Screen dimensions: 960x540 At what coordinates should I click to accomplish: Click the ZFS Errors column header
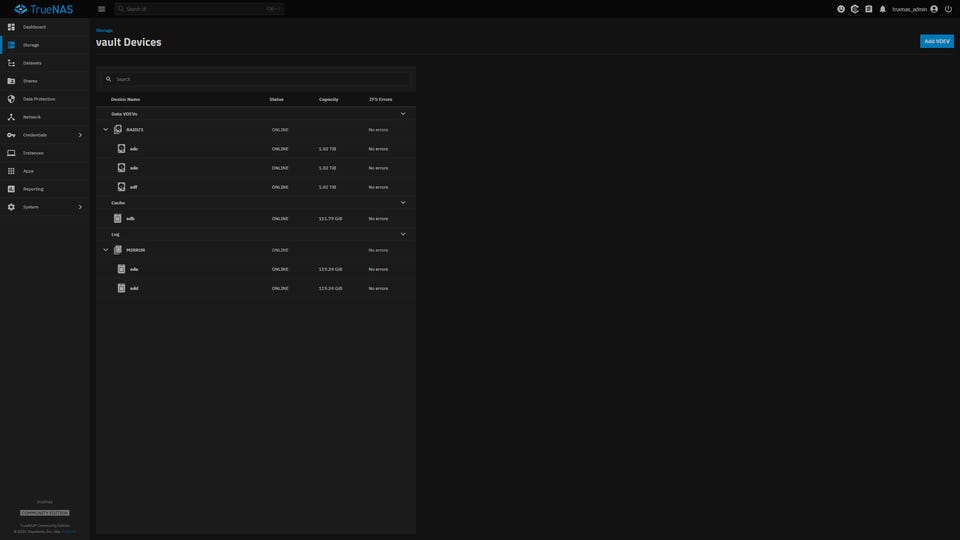[x=380, y=99]
